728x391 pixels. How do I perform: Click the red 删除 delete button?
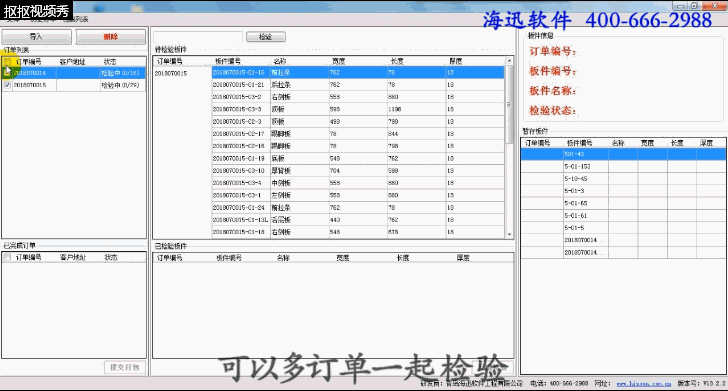coord(110,37)
